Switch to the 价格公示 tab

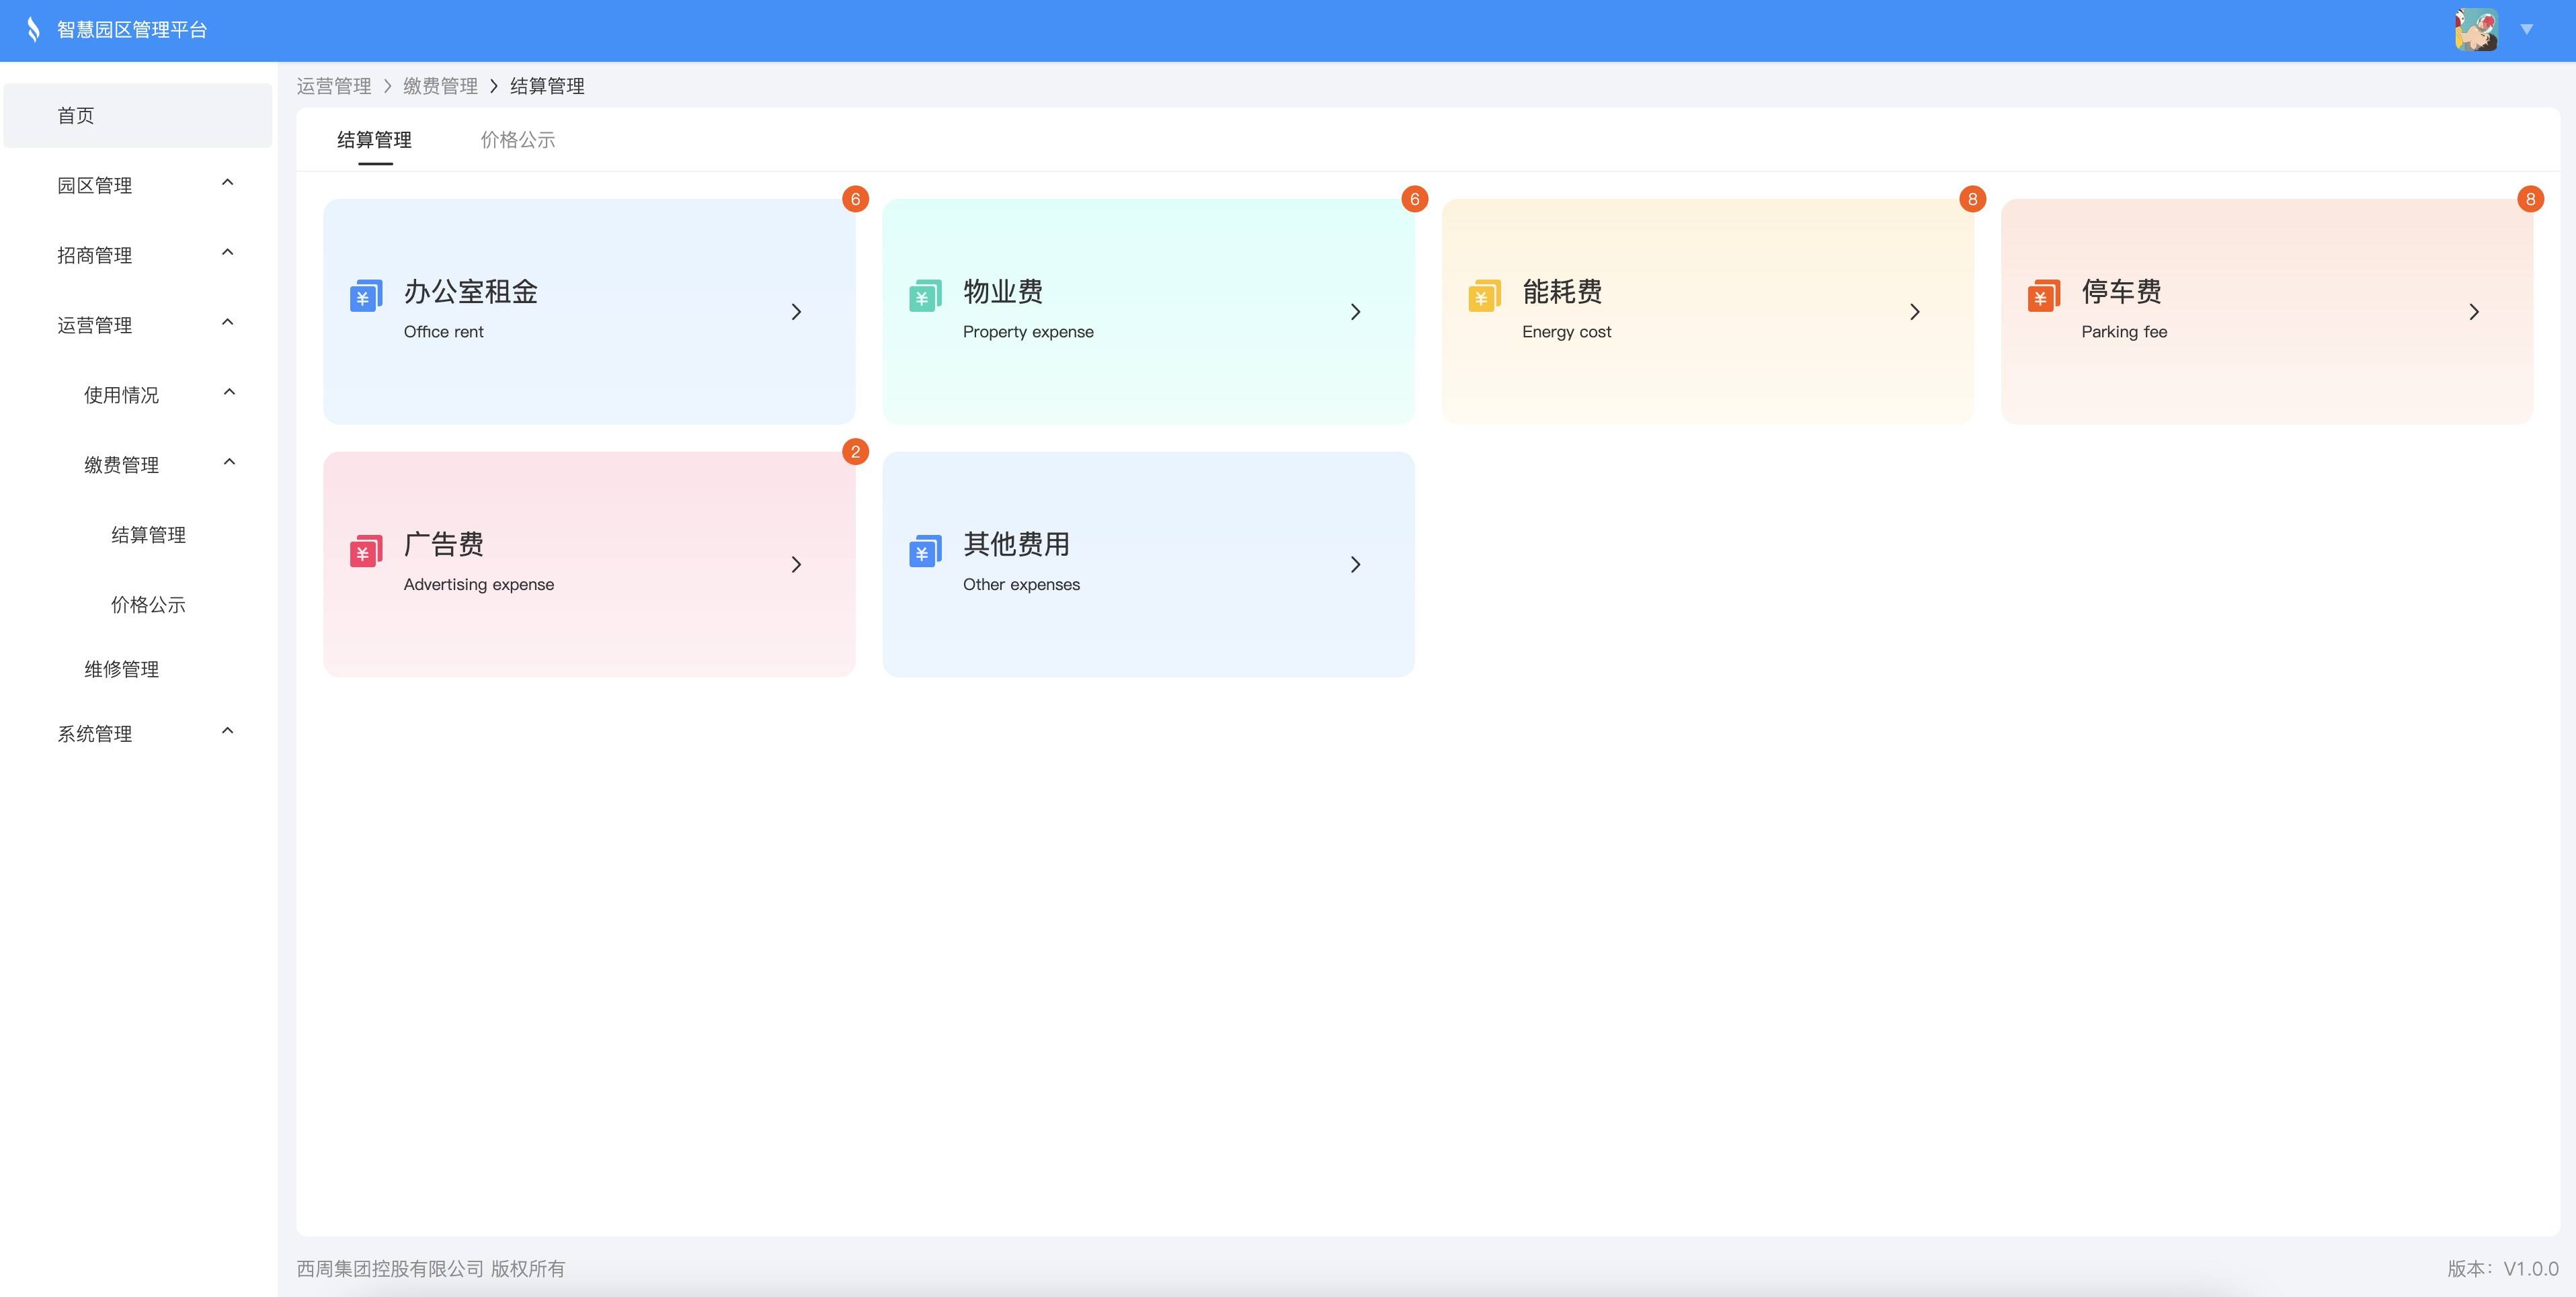[x=517, y=140]
